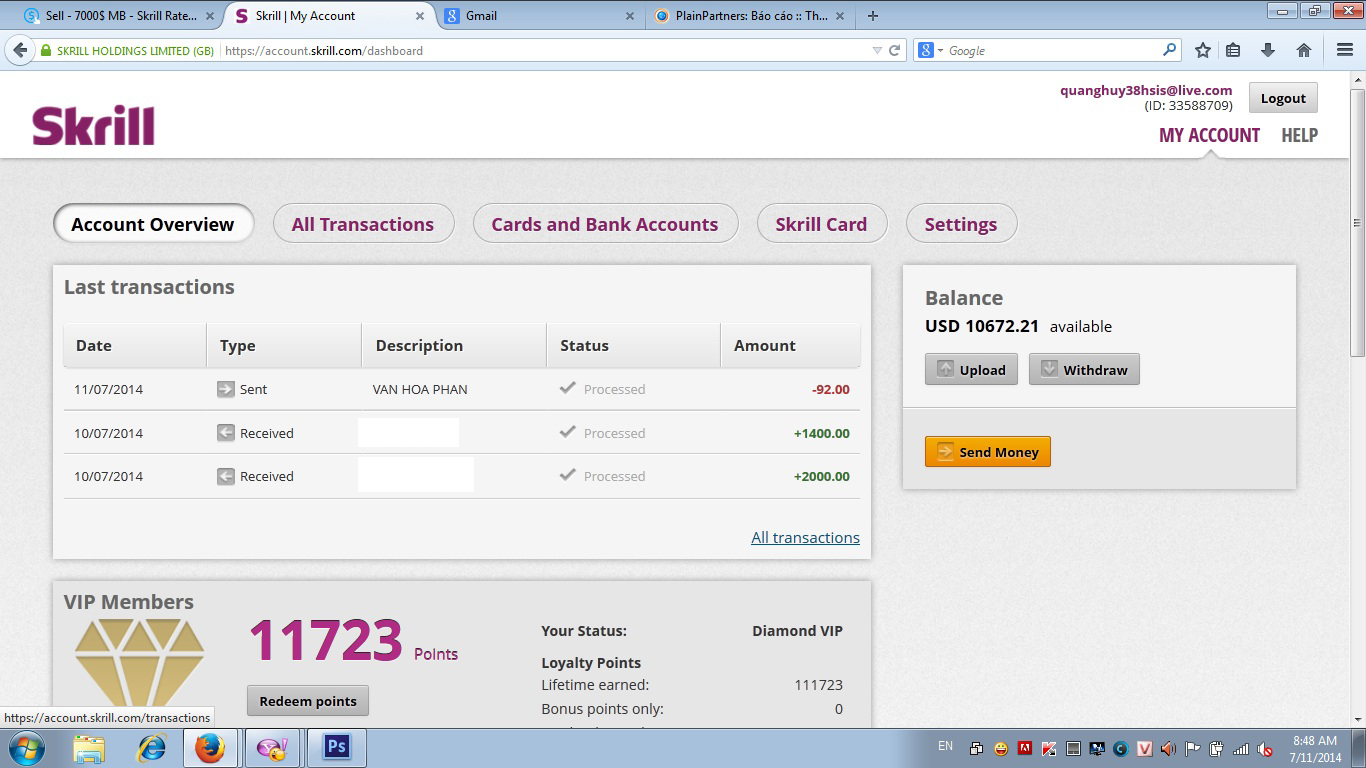1366x768 pixels.
Task: Click the Redeem points button
Action: click(308, 701)
